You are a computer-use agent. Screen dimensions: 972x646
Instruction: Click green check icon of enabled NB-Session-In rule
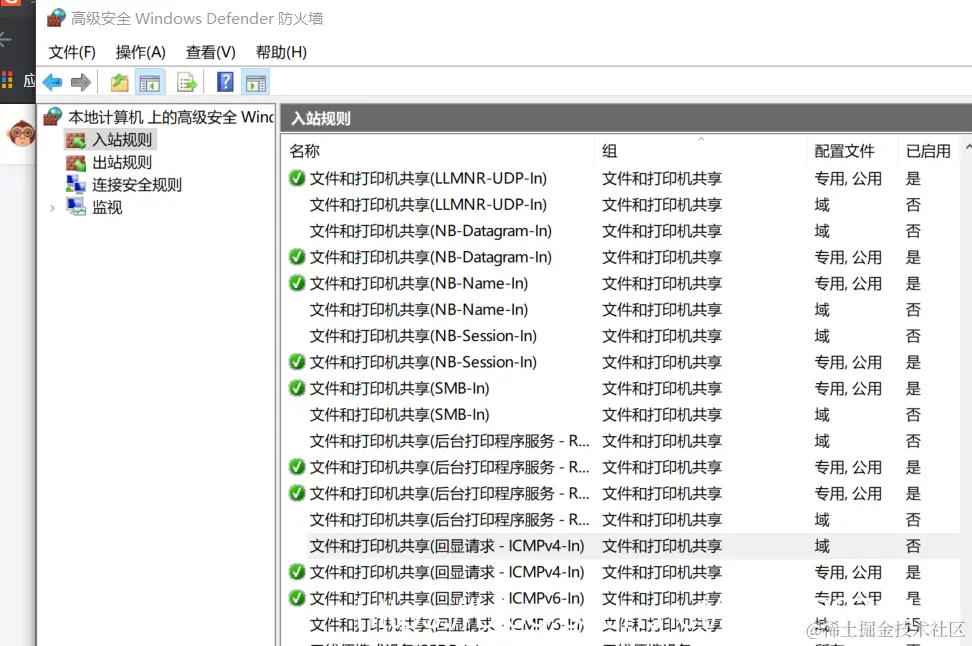[297, 361]
